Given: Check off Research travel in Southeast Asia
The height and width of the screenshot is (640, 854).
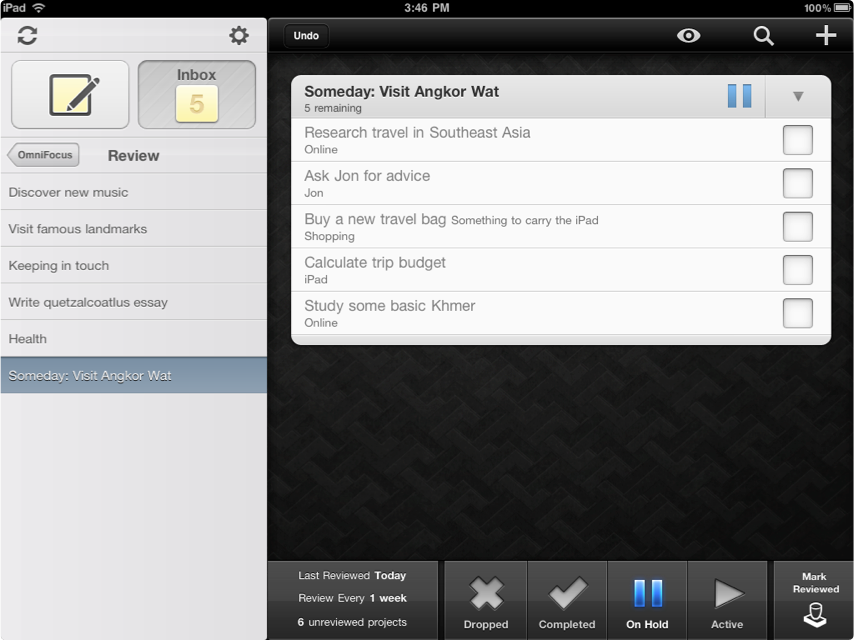Looking at the screenshot, I should point(797,140).
